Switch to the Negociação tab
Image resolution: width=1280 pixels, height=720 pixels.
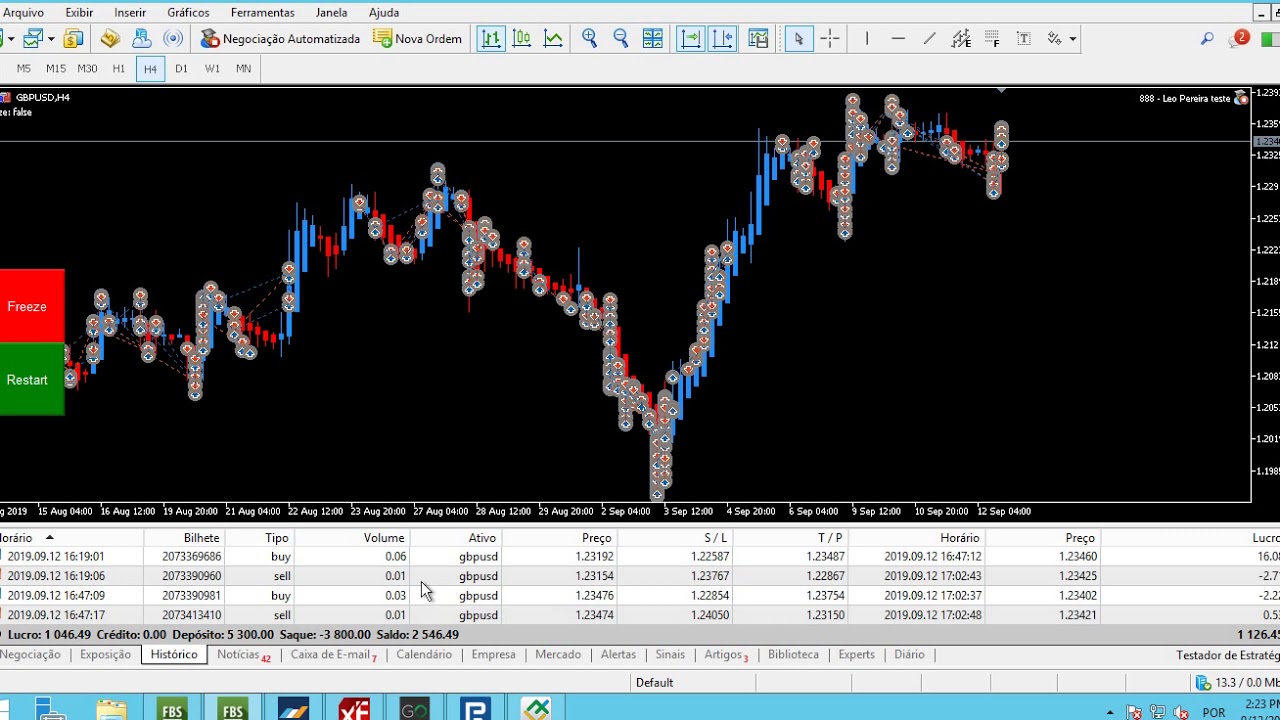(30, 655)
